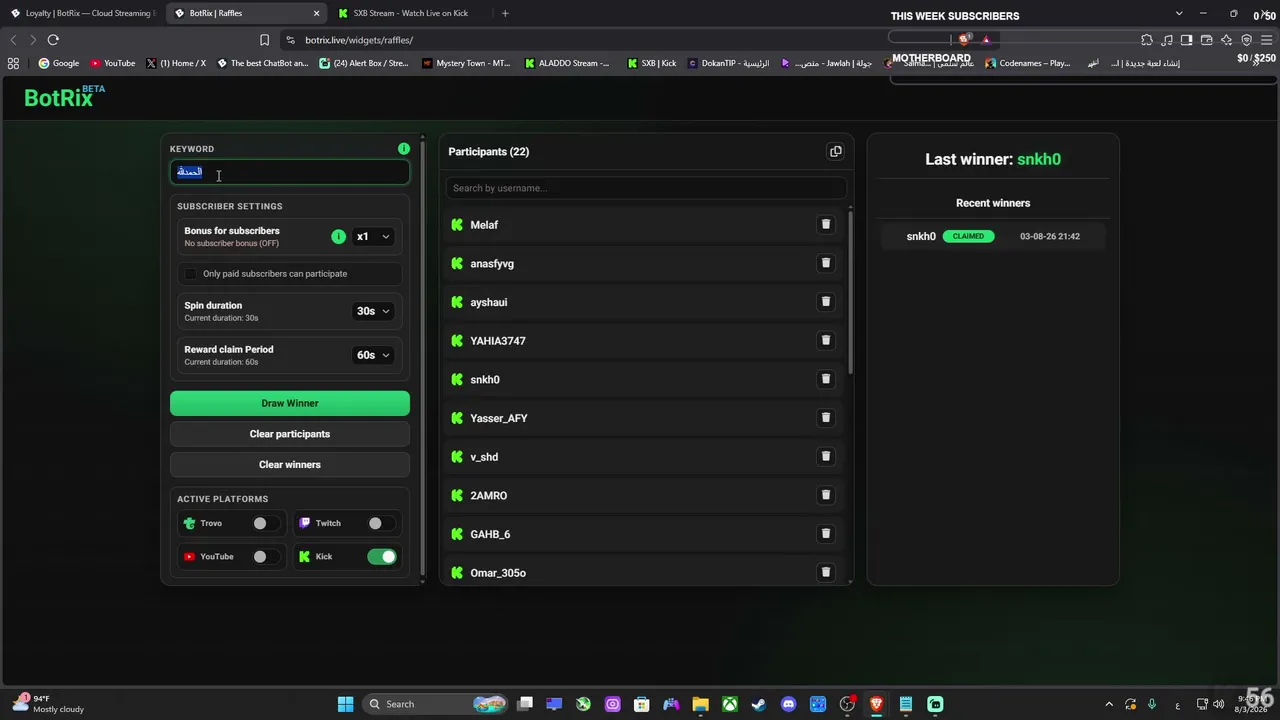Screen dimensions: 1280x720
Task: Open Xbox app from the taskbar
Action: pyautogui.click(x=730, y=704)
